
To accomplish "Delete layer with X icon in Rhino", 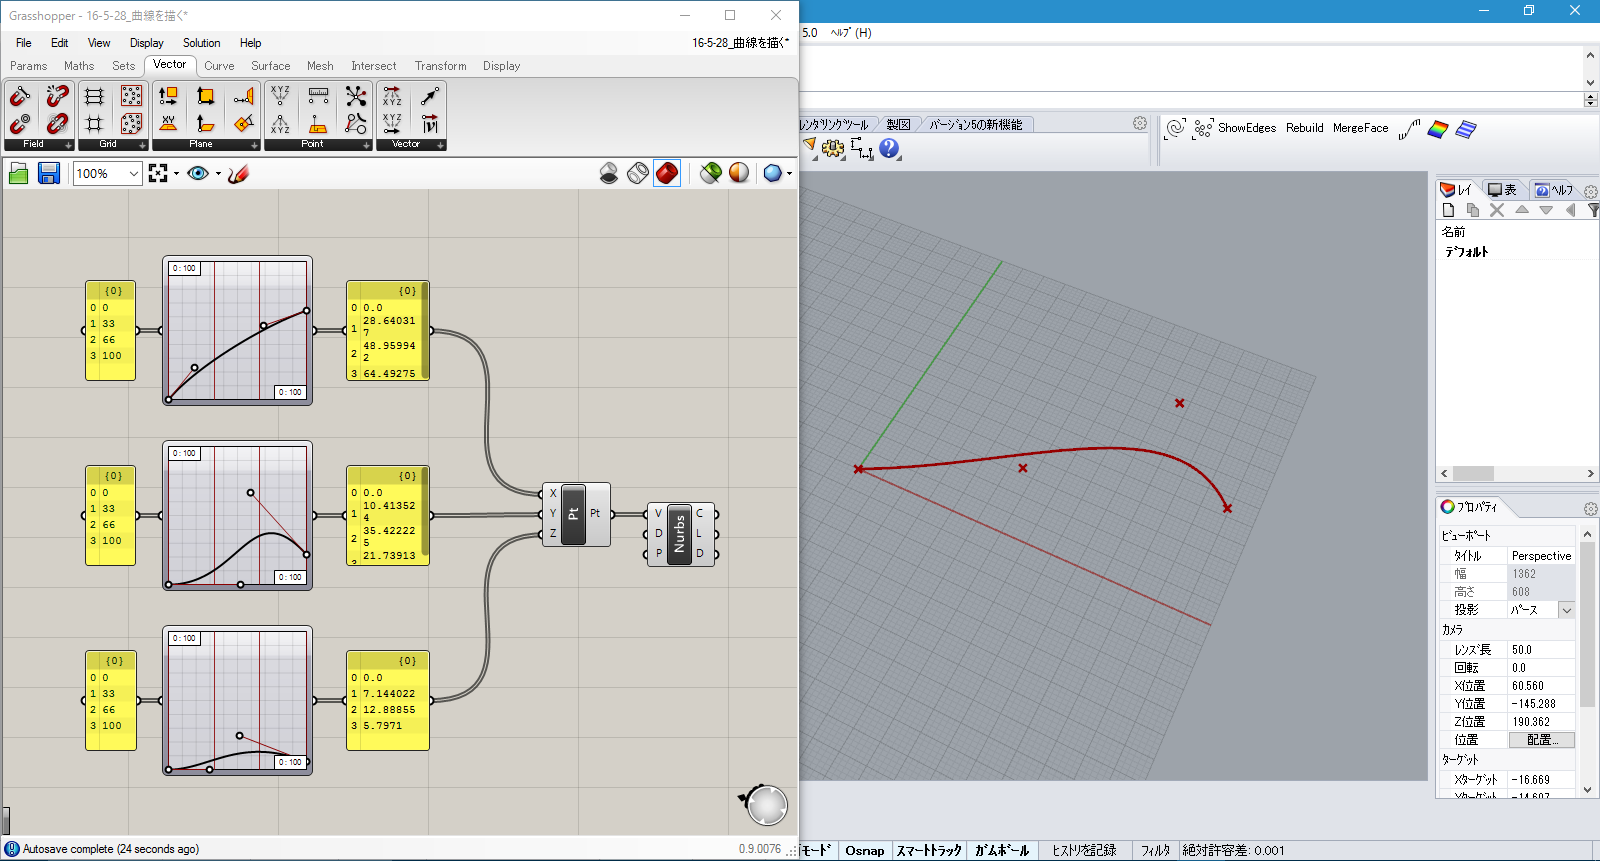I will (x=1497, y=210).
